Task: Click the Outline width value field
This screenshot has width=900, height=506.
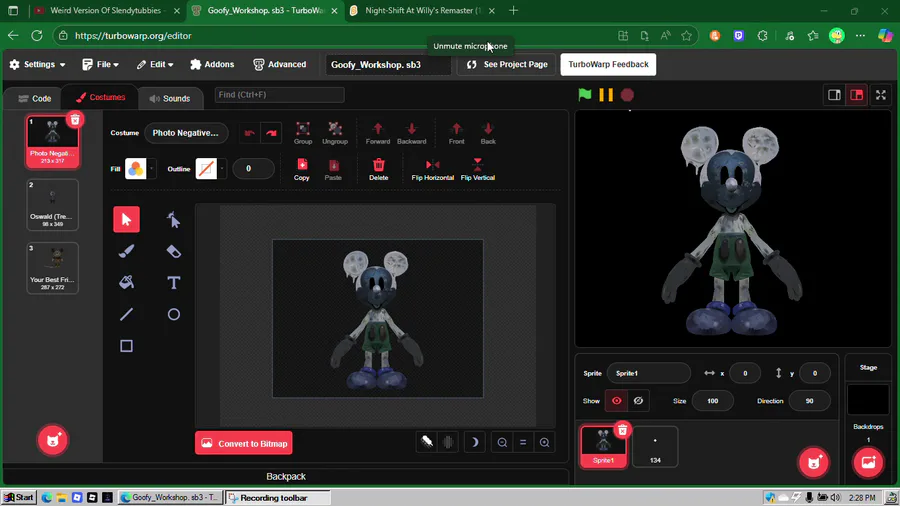Action: [253, 169]
